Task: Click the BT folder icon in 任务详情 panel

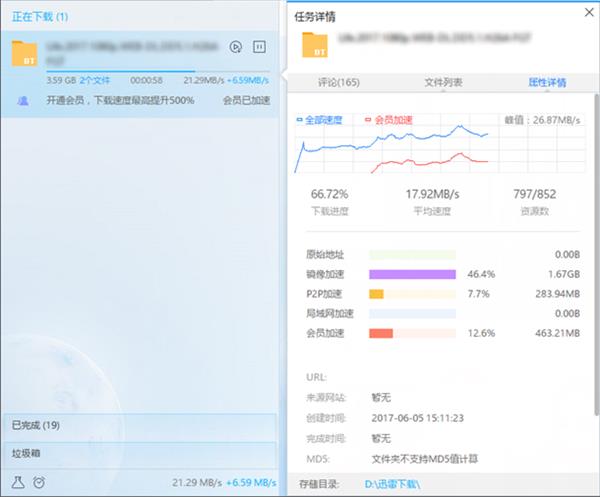Action: [x=319, y=46]
